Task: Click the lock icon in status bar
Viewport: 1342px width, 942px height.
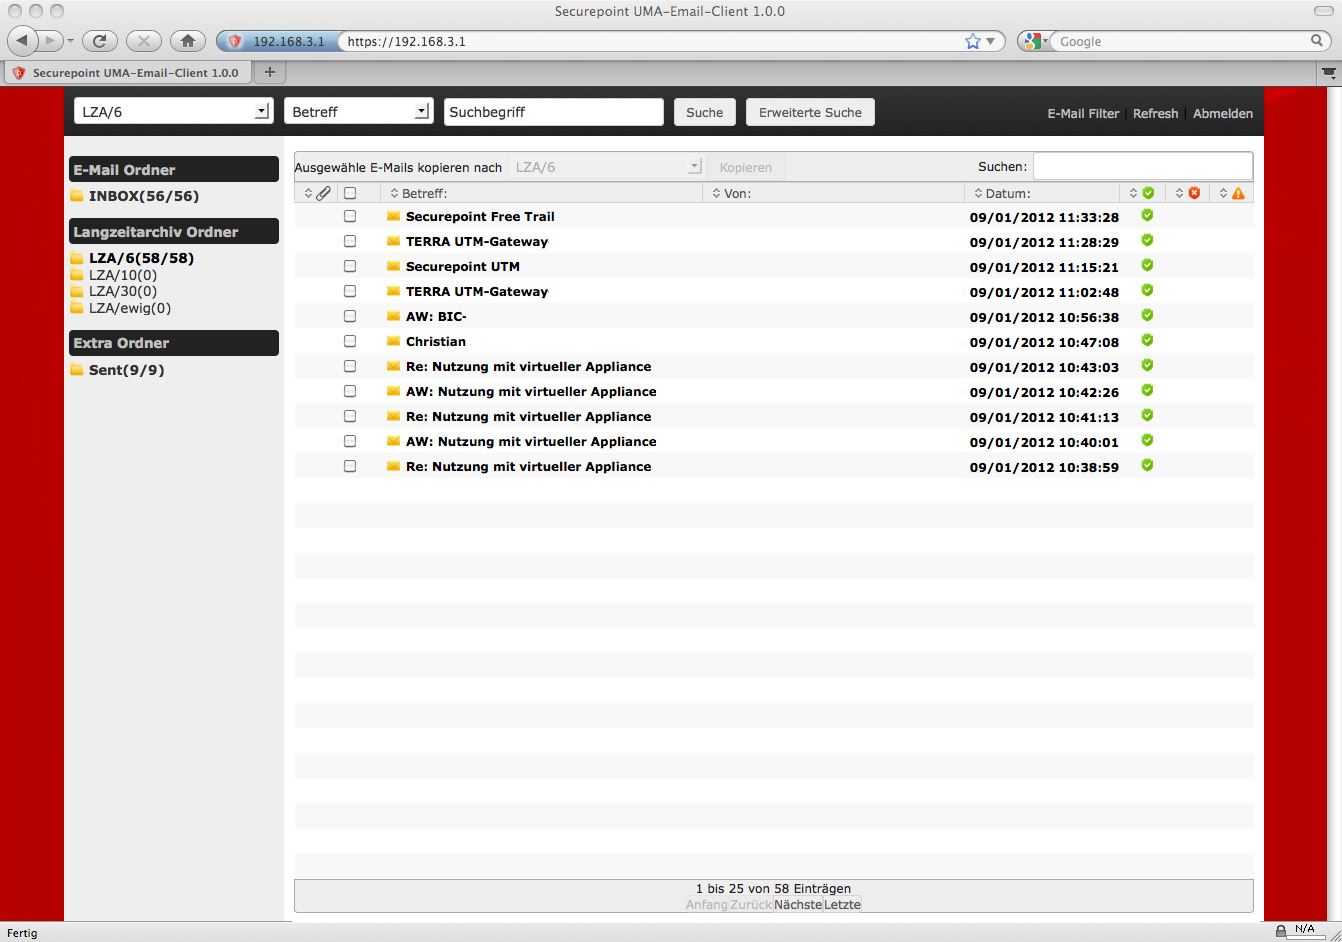Action: [1281, 931]
